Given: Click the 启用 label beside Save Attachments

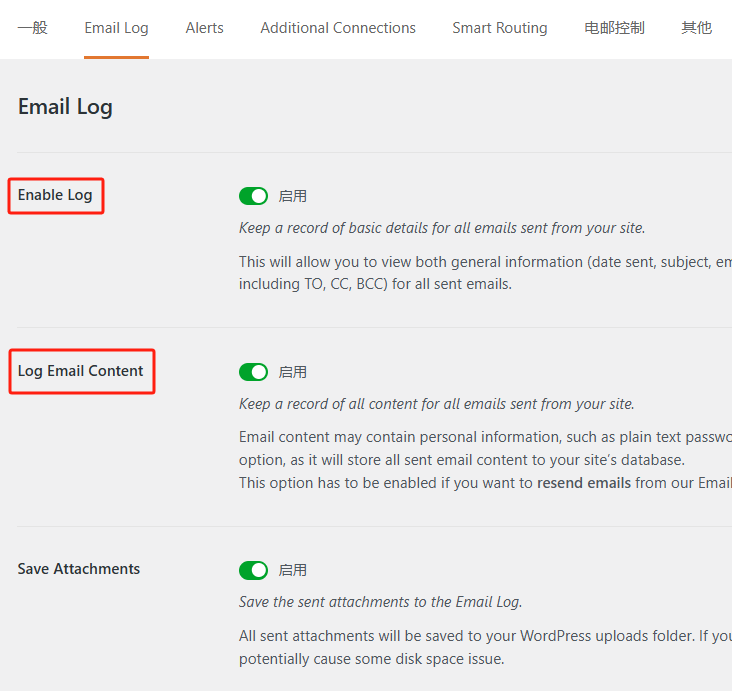Looking at the screenshot, I should 293,570.
